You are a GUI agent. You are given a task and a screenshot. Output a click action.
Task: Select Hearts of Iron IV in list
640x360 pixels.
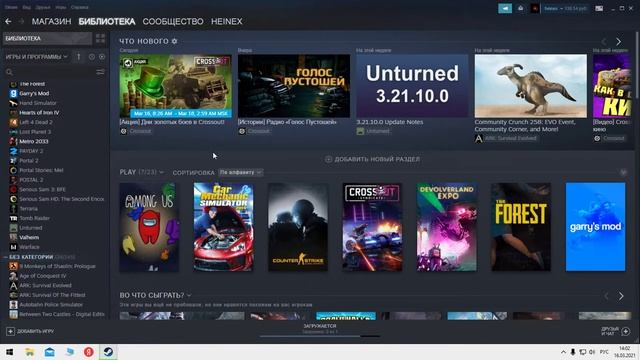coord(39,113)
